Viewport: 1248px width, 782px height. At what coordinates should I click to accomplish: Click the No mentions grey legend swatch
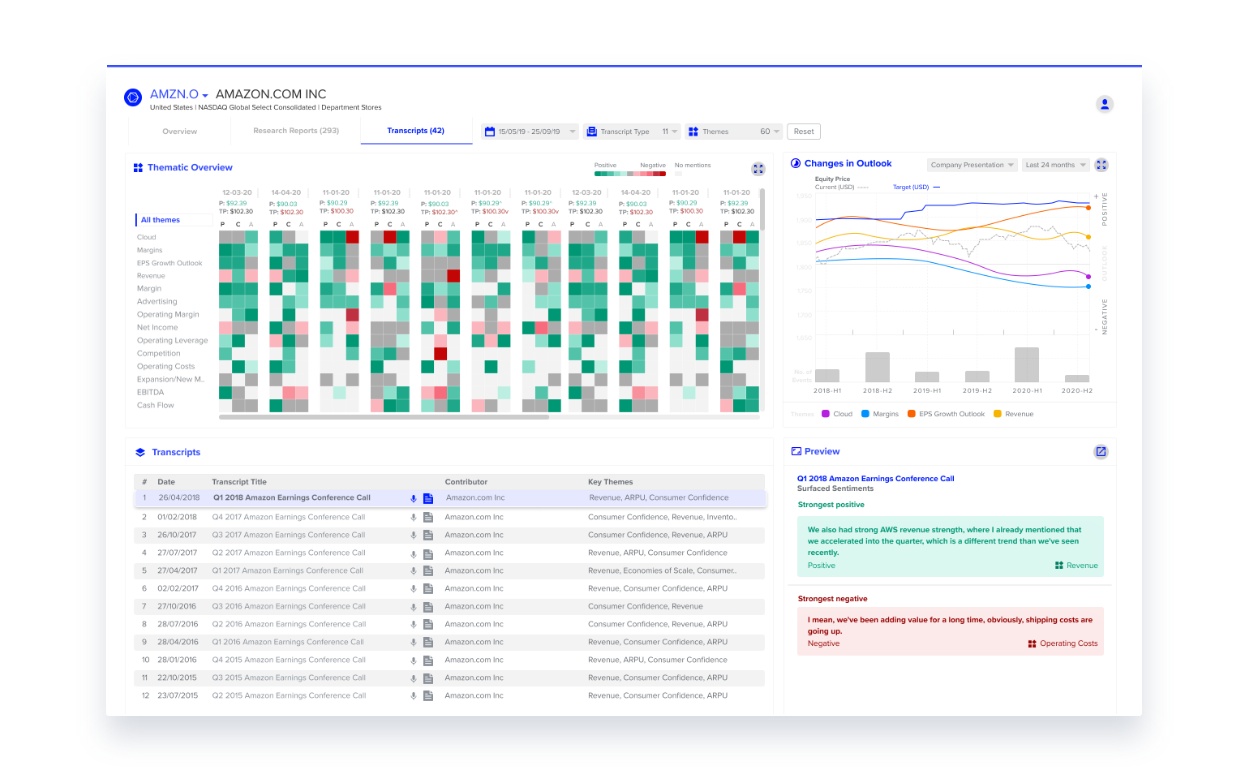click(679, 174)
